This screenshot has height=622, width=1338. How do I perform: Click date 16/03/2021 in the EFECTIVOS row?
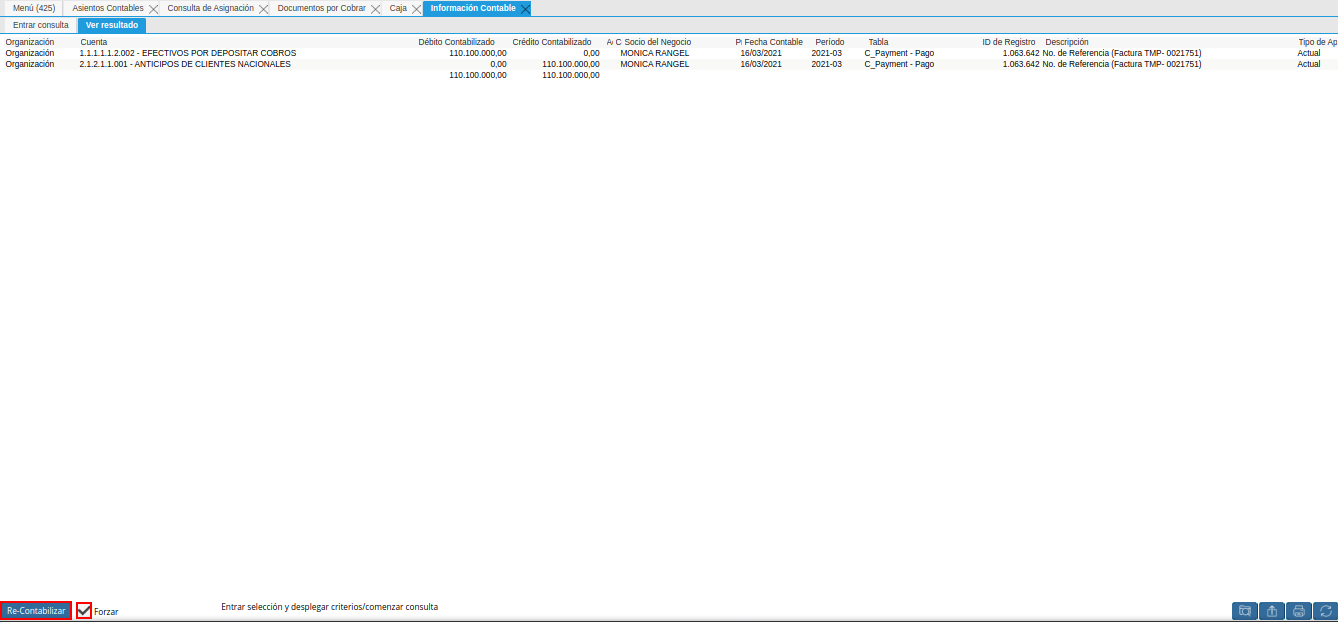click(761, 53)
